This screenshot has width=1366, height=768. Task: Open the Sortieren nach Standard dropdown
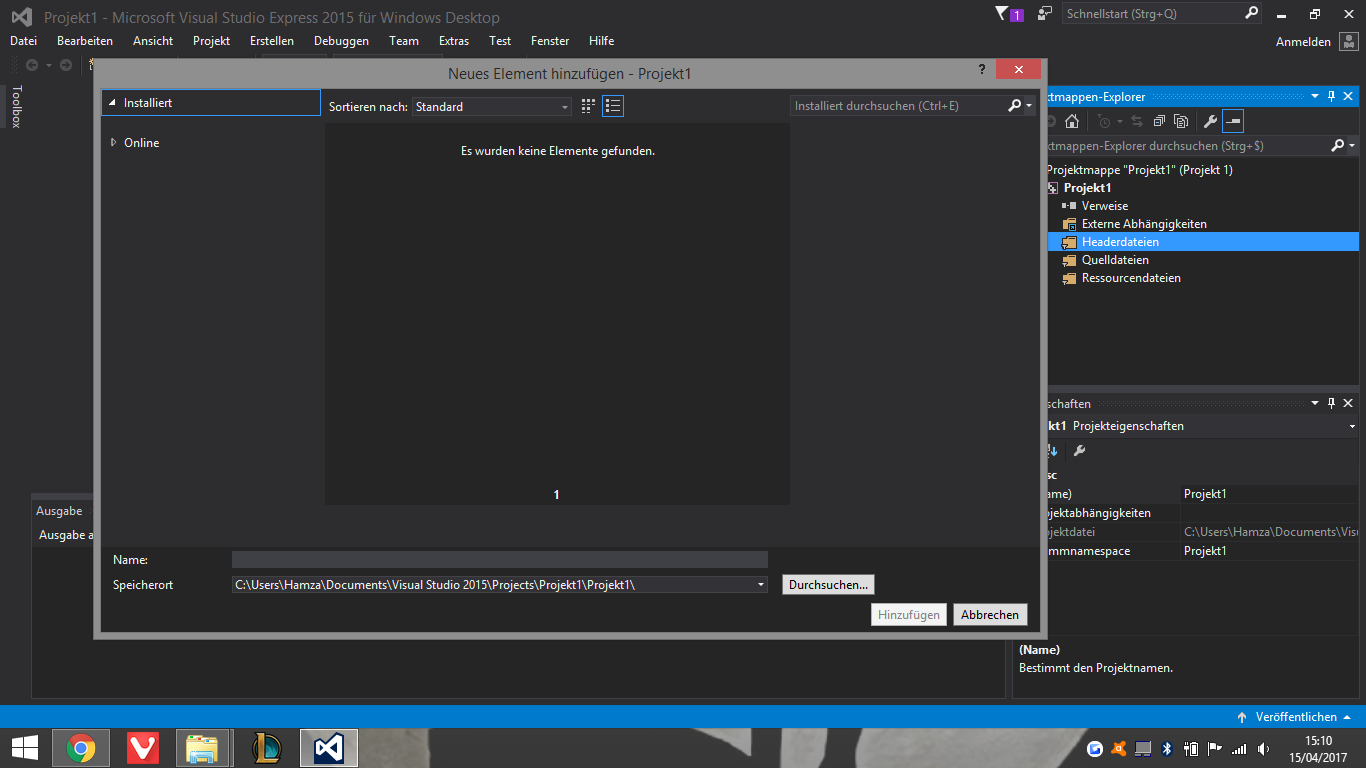565,106
